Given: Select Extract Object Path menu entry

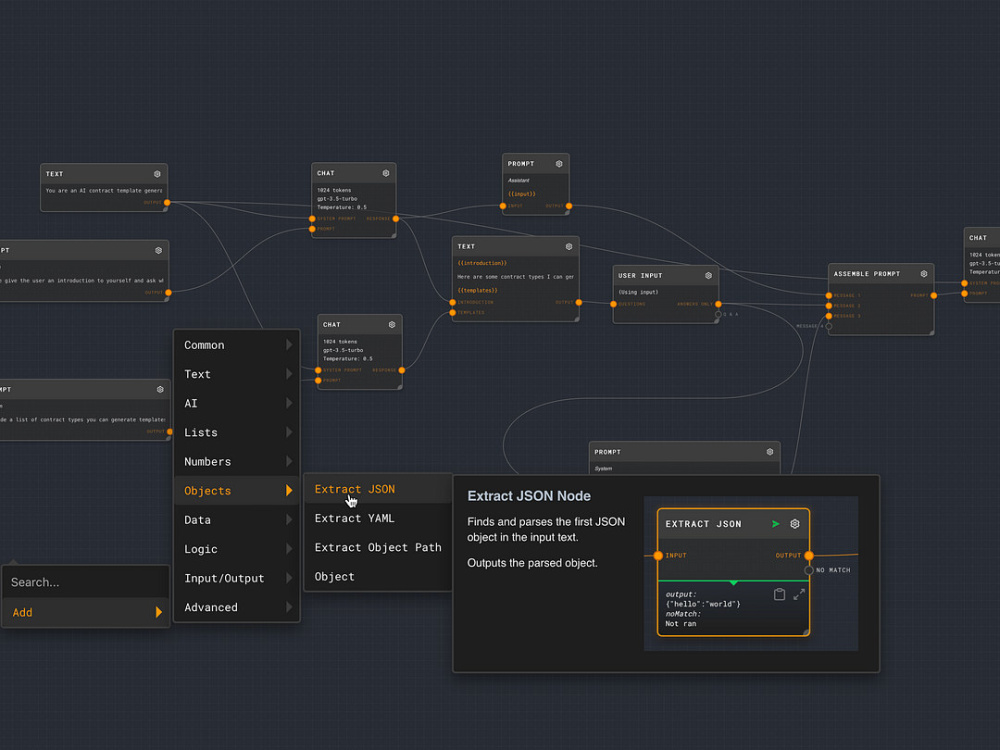Looking at the screenshot, I should click(378, 548).
